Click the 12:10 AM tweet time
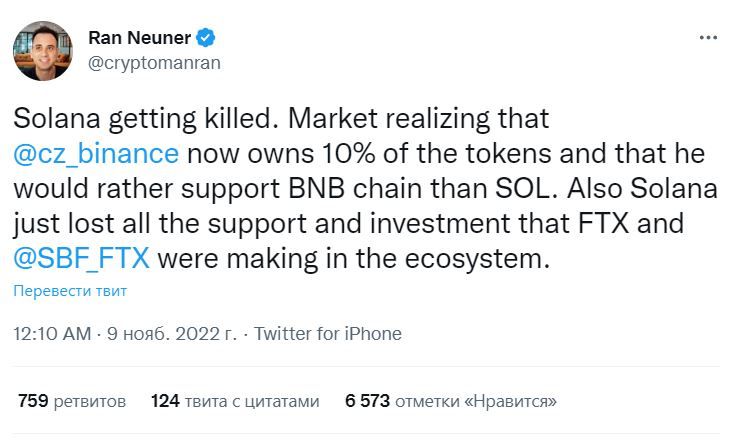Image resolution: width=741 pixels, height=441 pixels. tap(51, 334)
